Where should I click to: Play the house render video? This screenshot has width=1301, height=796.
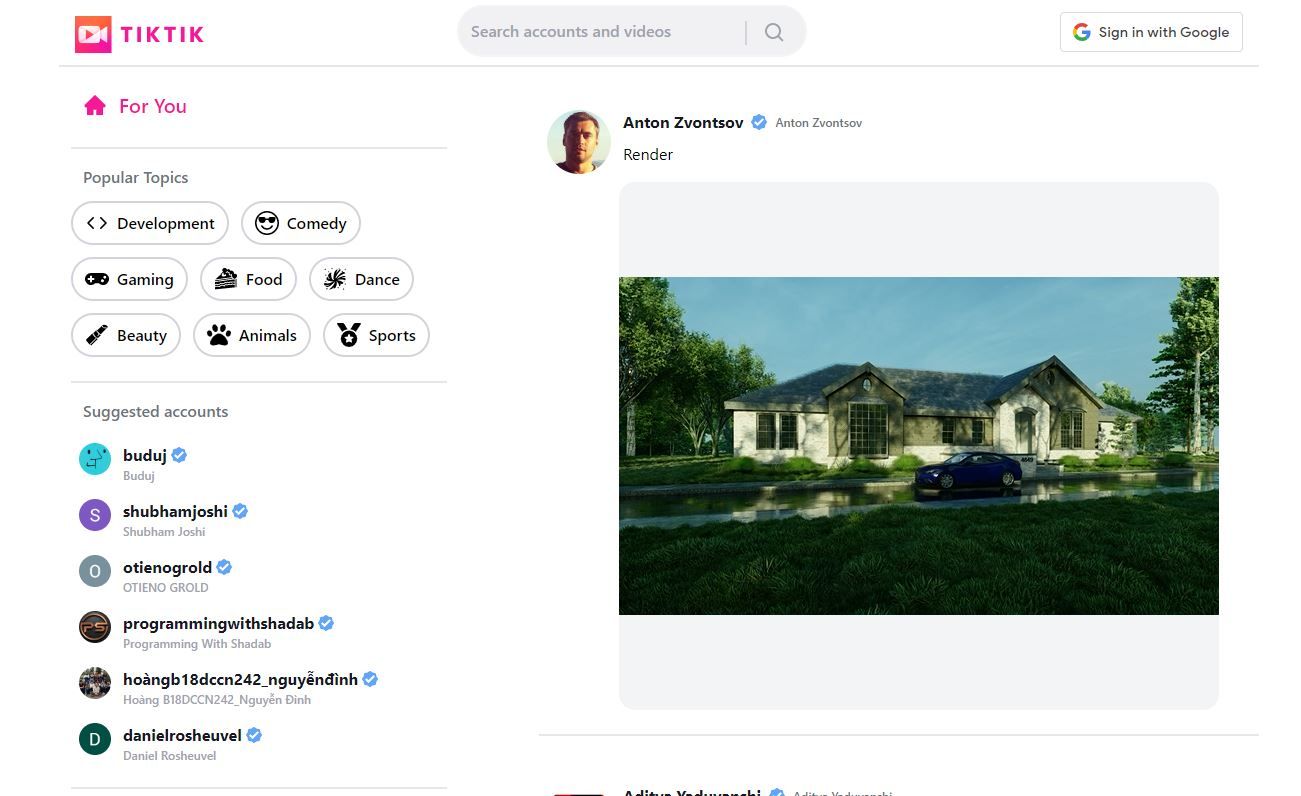click(919, 446)
